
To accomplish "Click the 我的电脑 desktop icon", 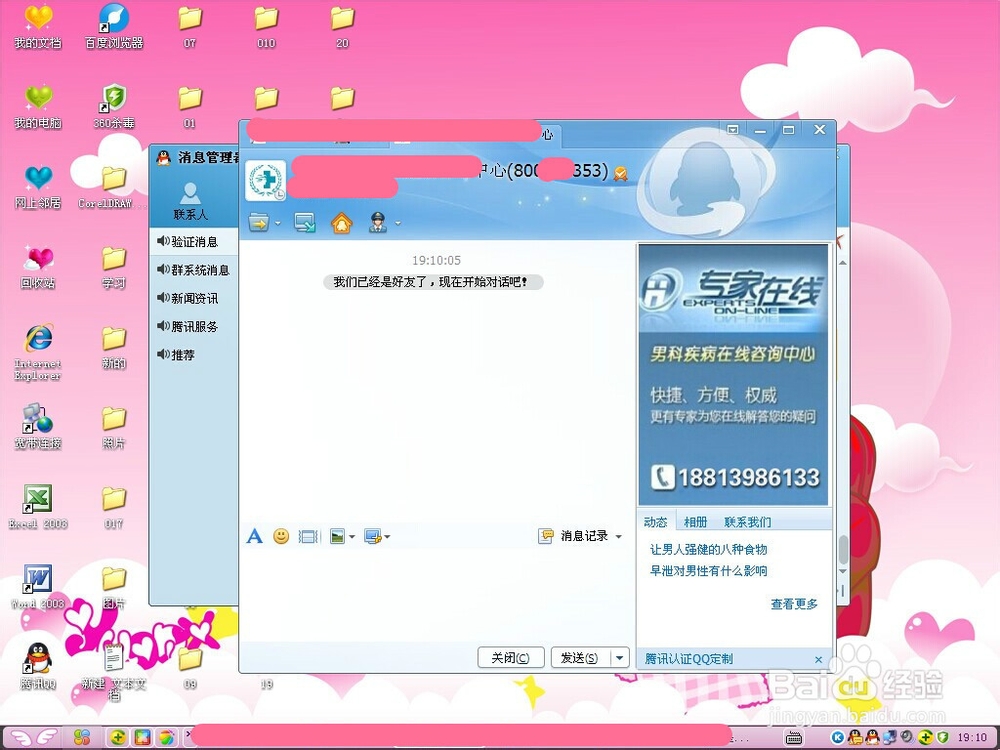I will 38,107.
